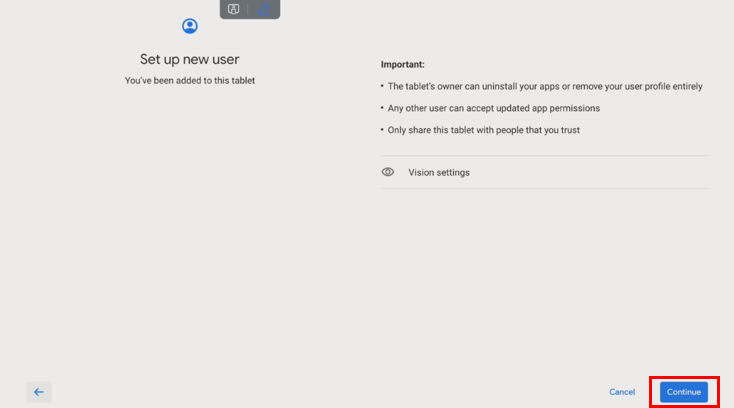734x408 pixels.
Task: Go back using the left arrow button
Action: tap(39, 392)
